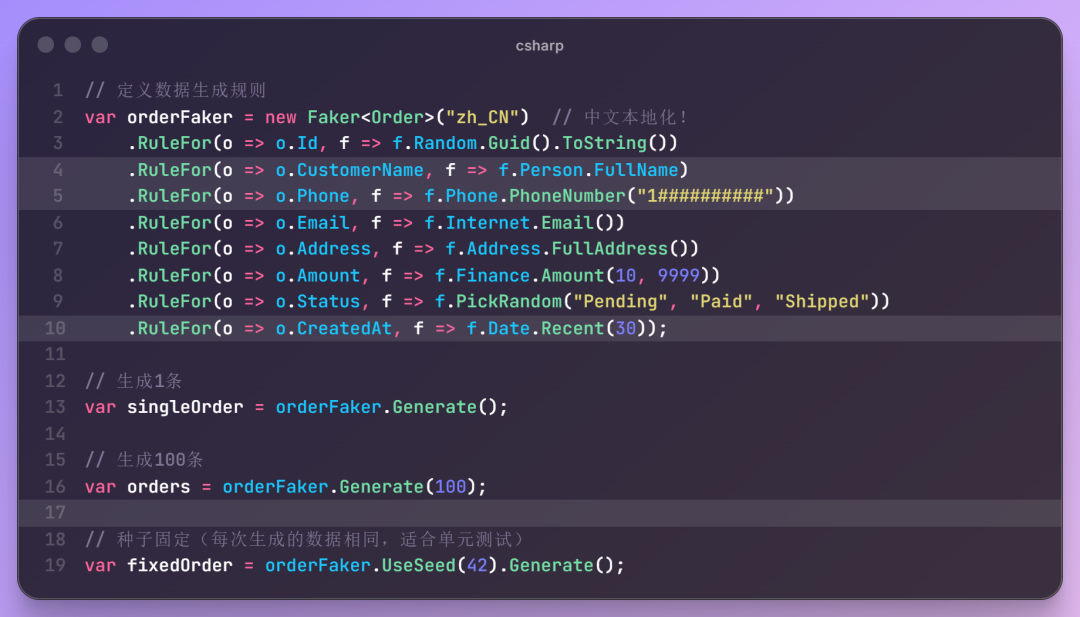Click 'ToString()' on line 3
The height and width of the screenshot is (617, 1080).
point(615,143)
